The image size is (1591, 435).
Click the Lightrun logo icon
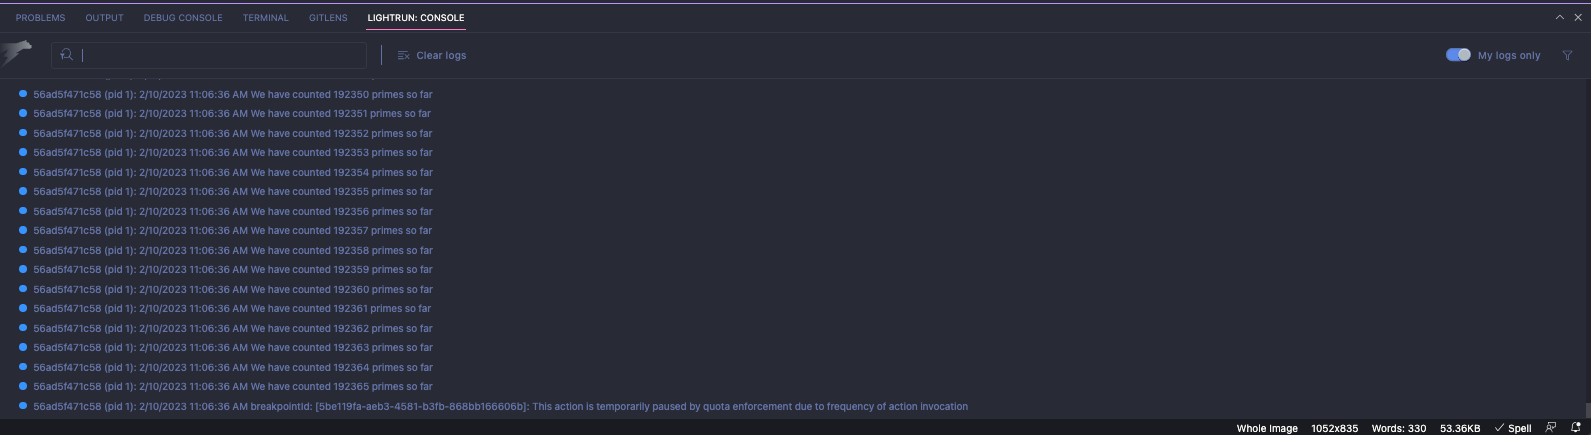point(17,52)
